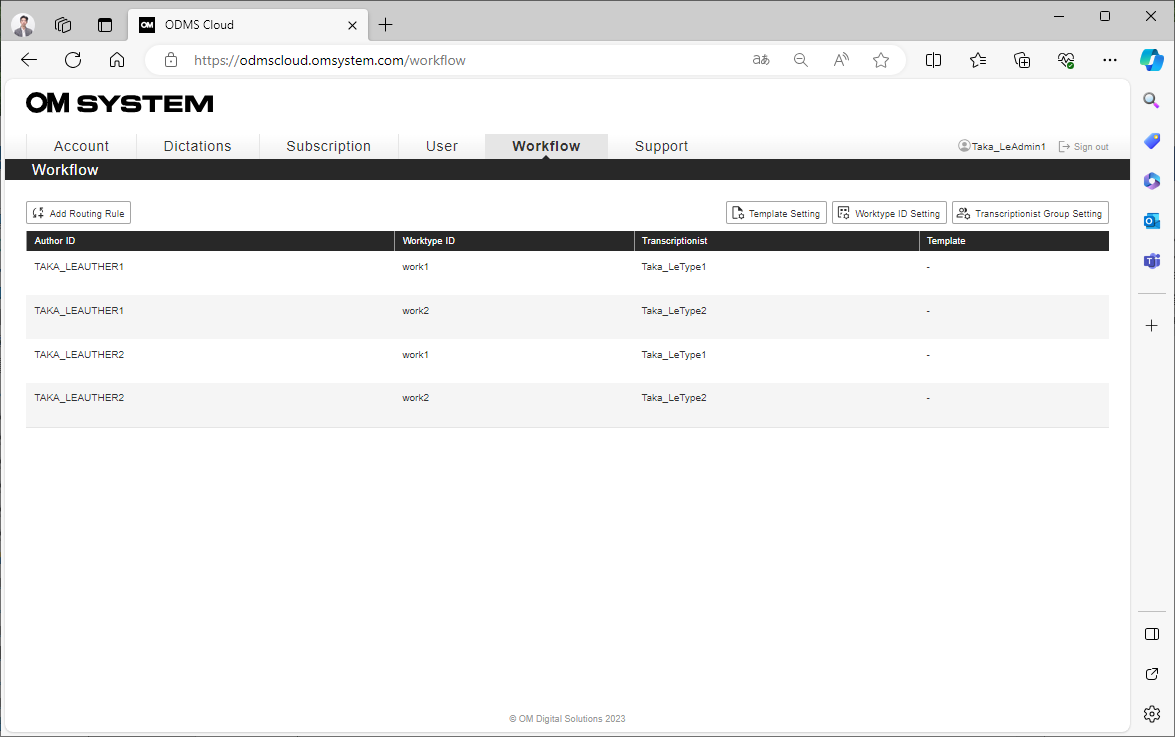Open Copilot in browser toolbar

tap(1152, 60)
